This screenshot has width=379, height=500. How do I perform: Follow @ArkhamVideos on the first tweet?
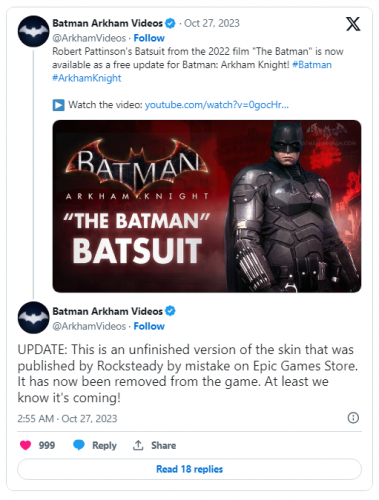point(149,38)
